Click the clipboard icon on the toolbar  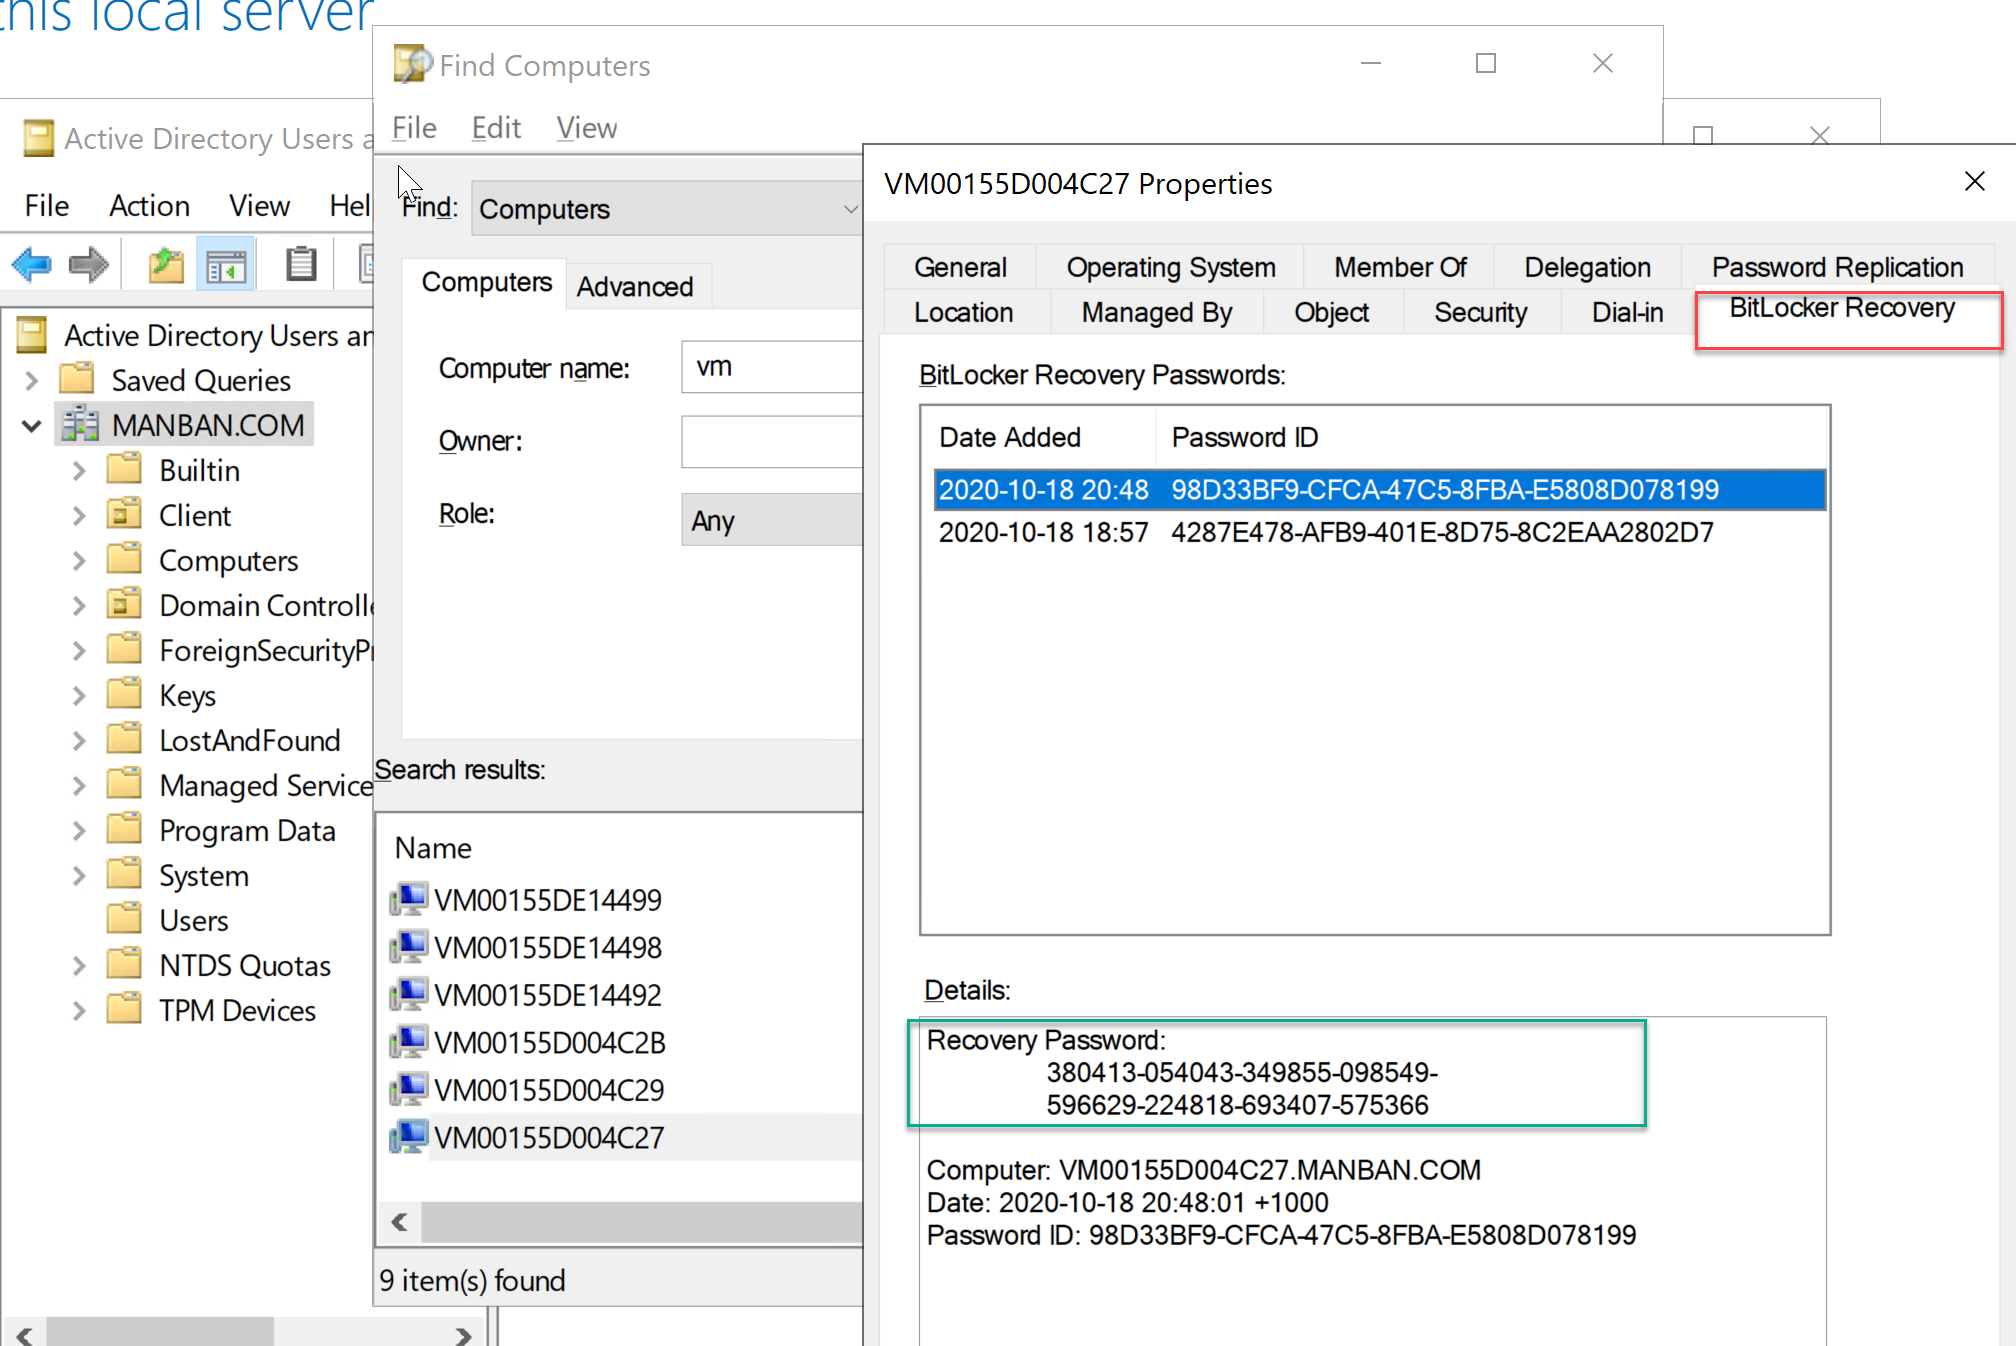(299, 263)
